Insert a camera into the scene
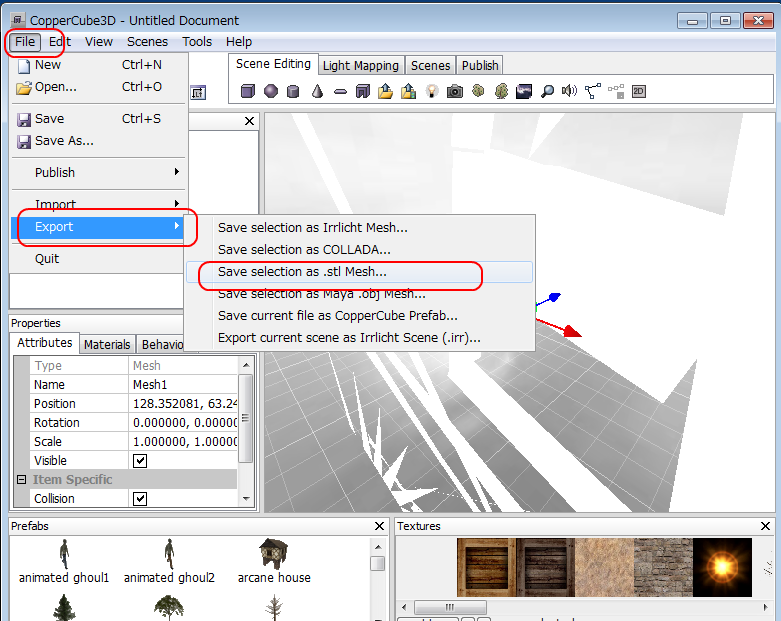 point(454,91)
